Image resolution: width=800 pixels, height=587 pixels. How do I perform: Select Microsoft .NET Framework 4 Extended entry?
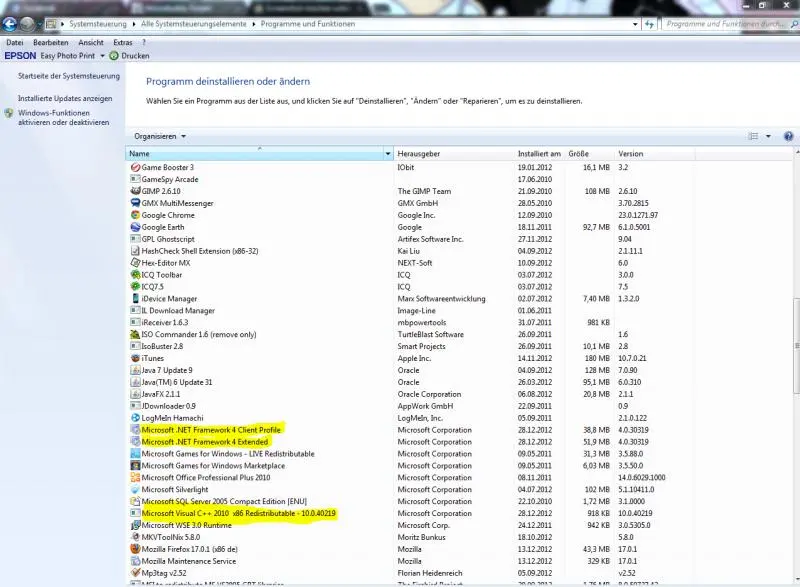pos(205,442)
